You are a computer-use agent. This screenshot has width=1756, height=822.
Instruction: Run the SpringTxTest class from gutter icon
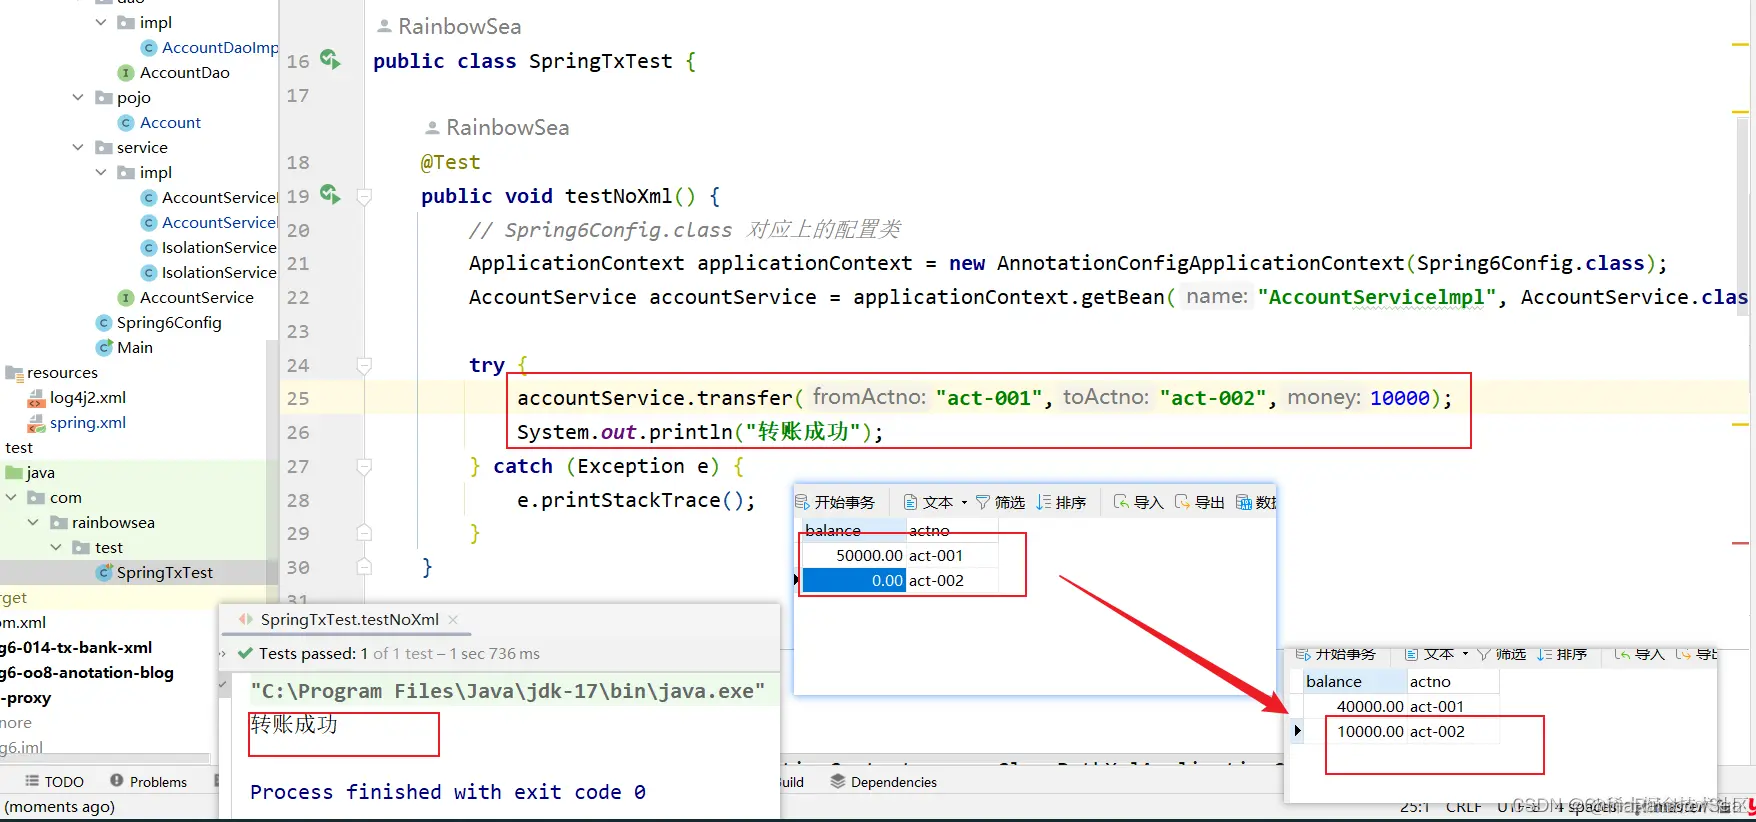click(330, 59)
